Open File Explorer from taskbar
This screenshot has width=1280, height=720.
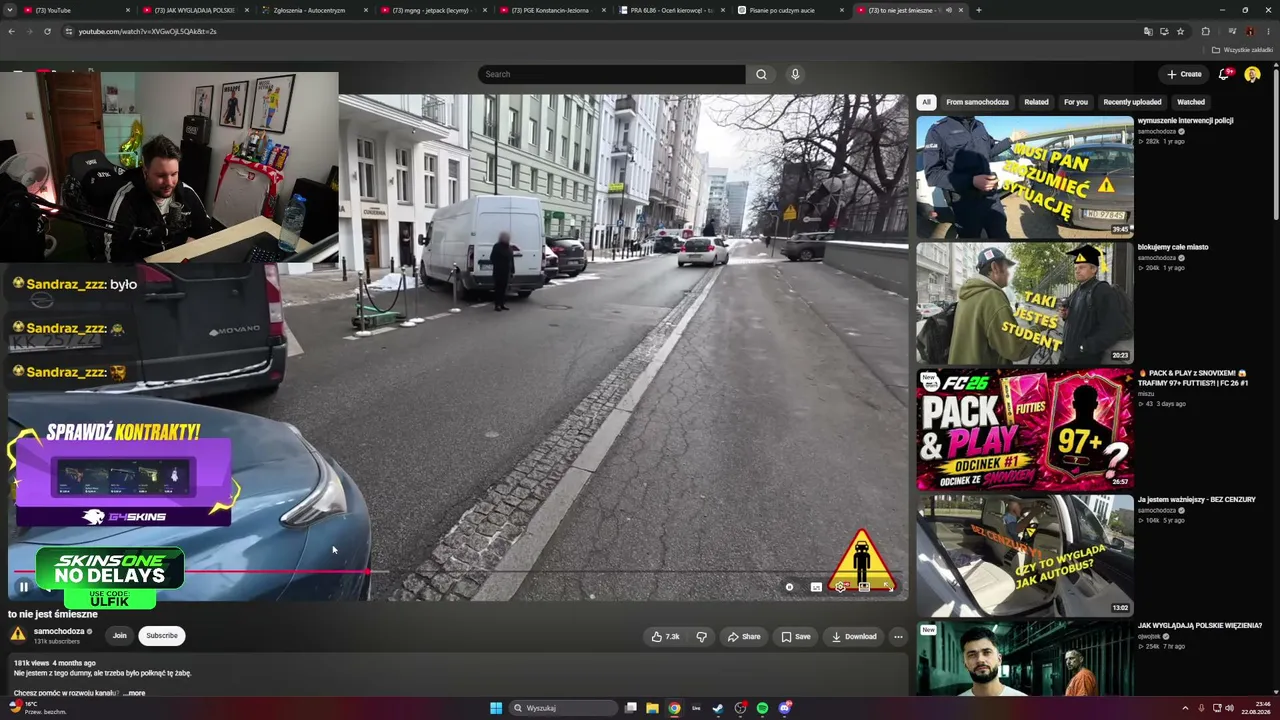click(x=652, y=708)
